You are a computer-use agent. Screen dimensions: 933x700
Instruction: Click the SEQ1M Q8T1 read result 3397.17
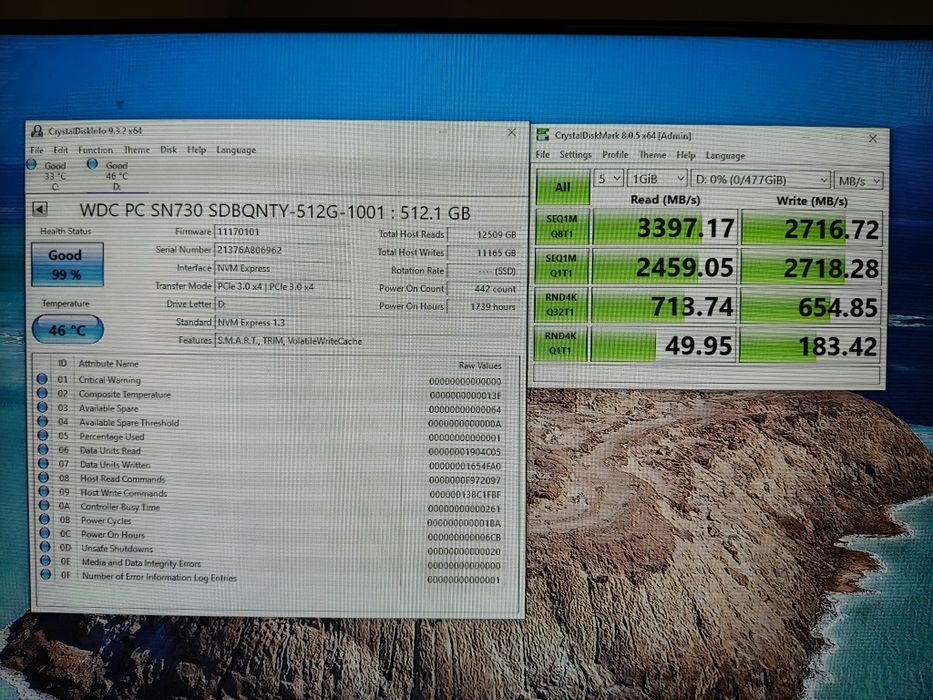(x=665, y=227)
